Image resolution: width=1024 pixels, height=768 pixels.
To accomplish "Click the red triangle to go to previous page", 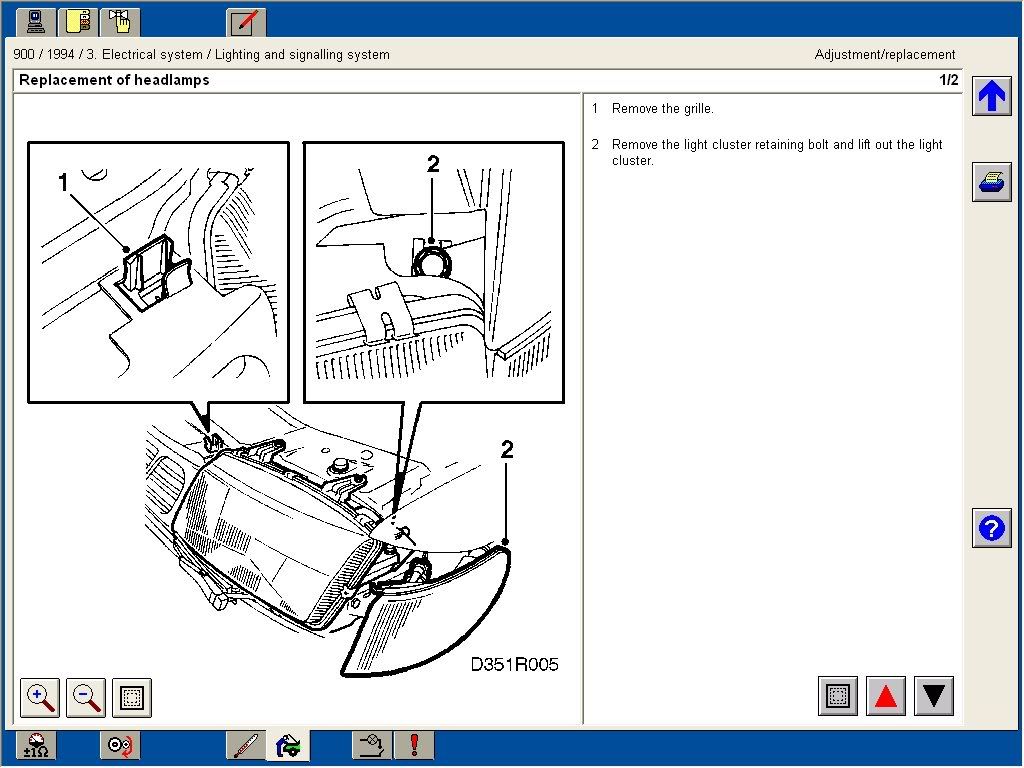I will coord(886,696).
